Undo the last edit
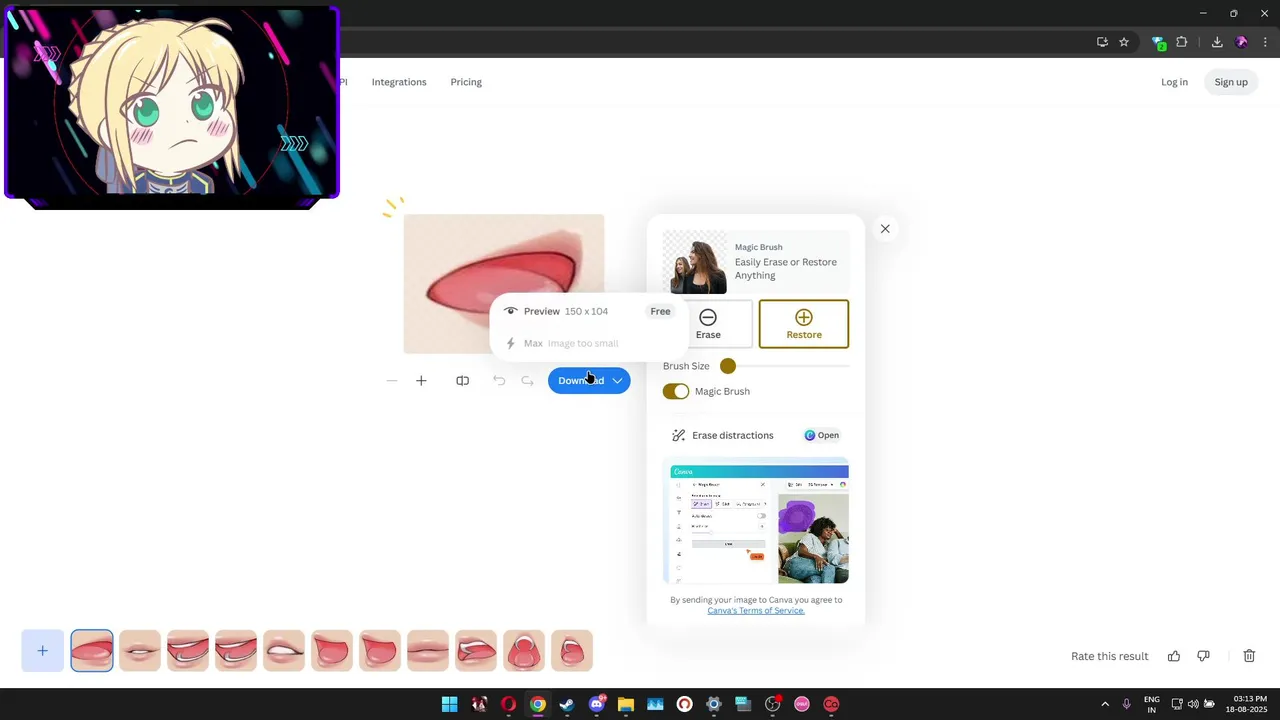Image resolution: width=1280 pixels, height=720 pixels. tap(499, 381)
